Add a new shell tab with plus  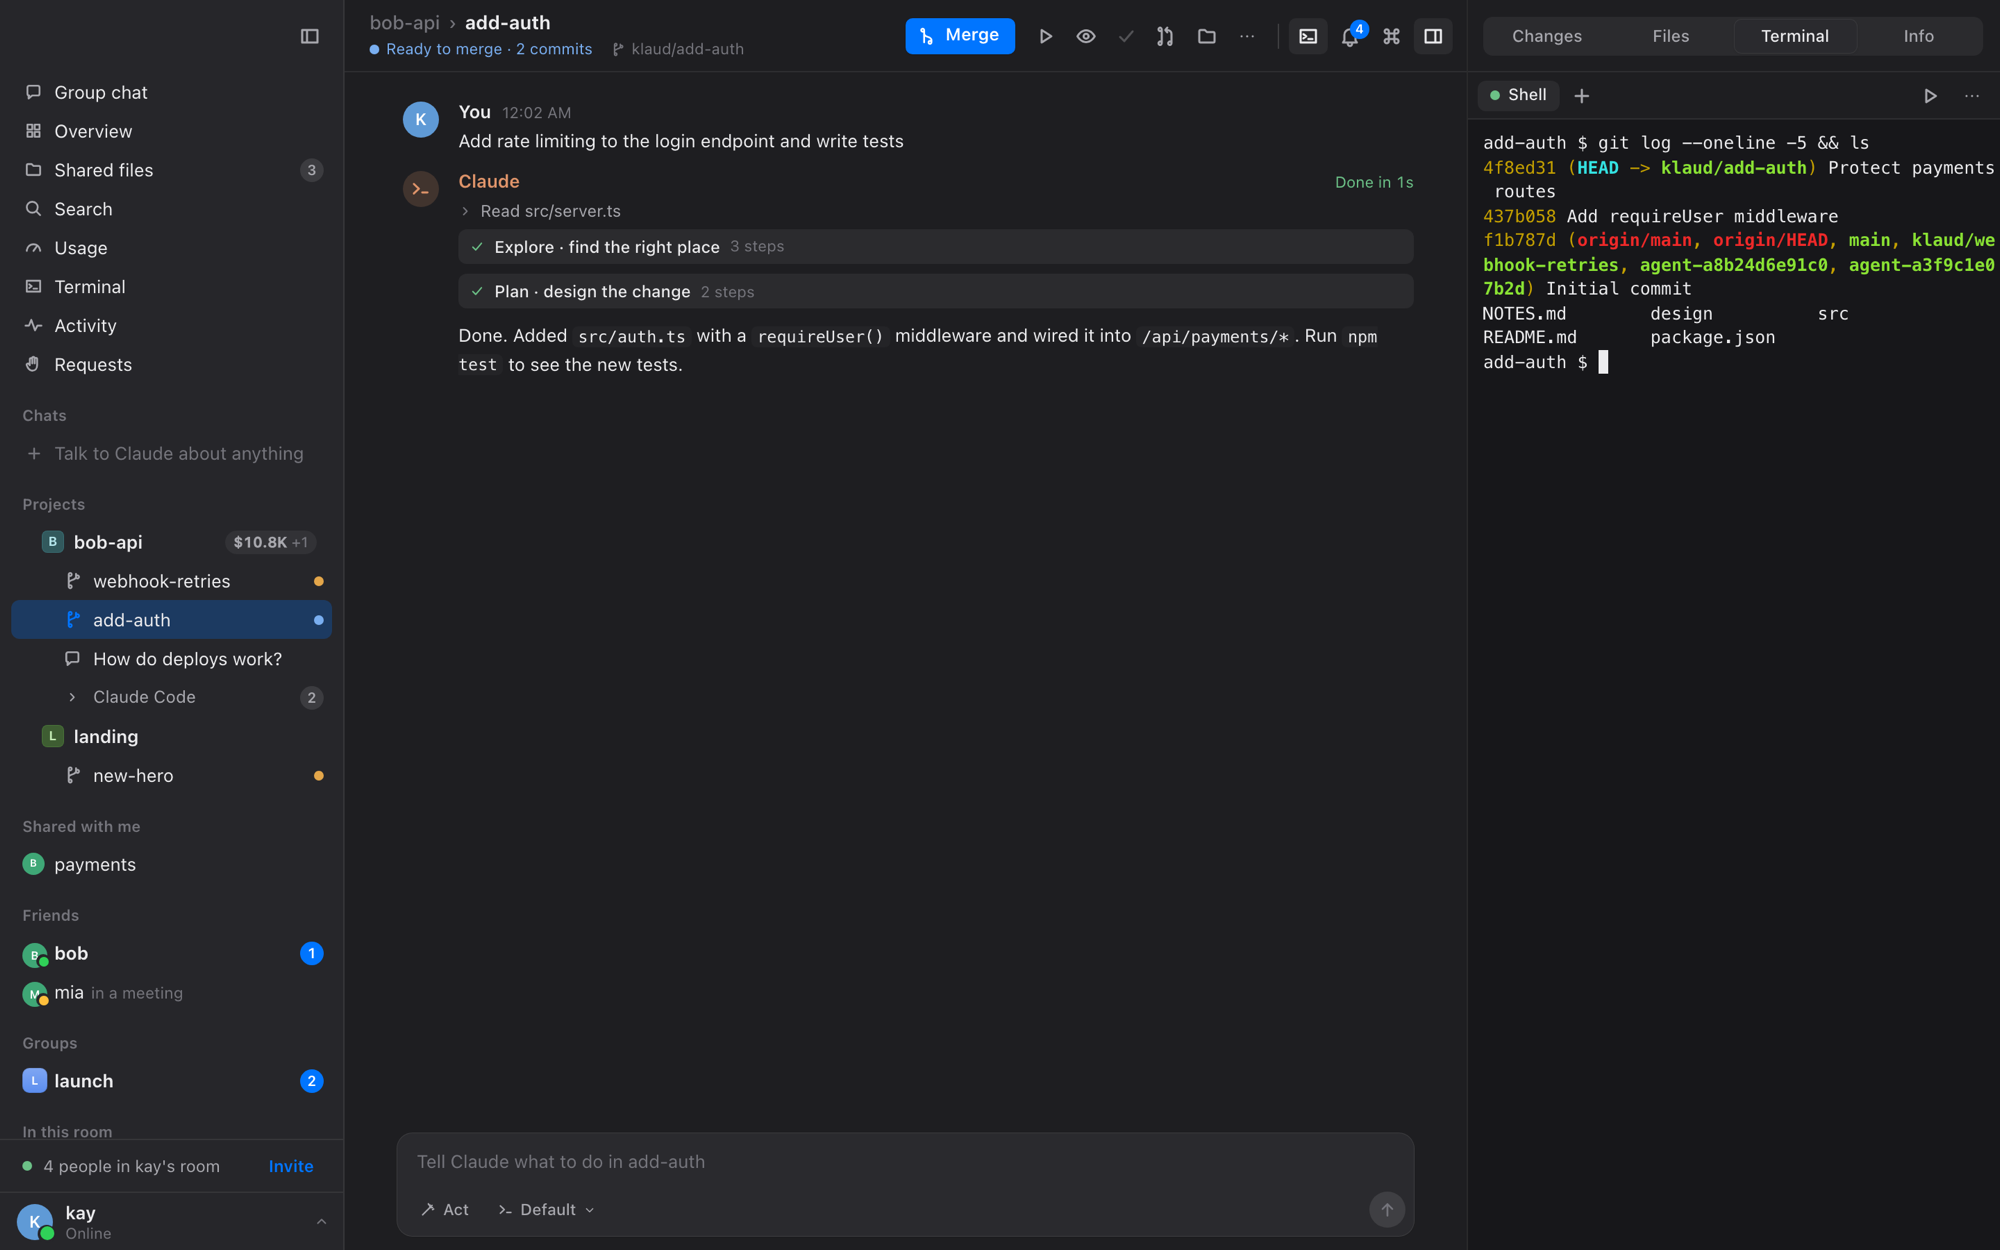coord(1581,96)
